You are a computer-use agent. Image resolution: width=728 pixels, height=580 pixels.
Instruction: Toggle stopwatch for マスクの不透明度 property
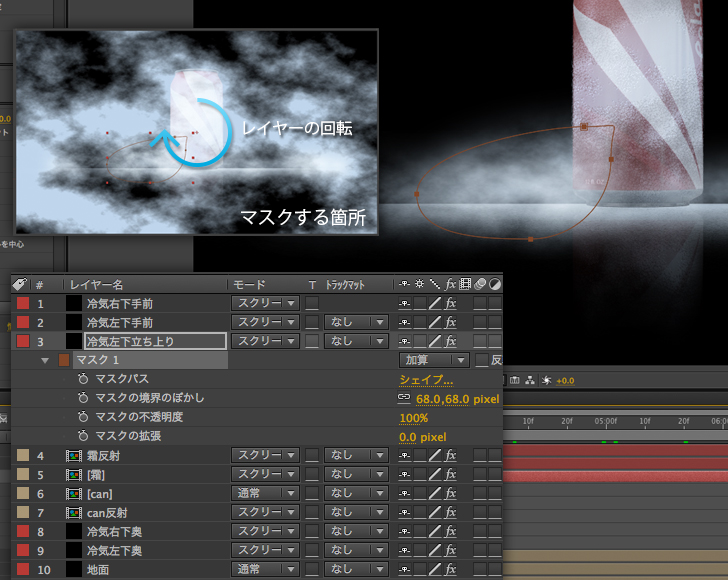coord(83,418)
